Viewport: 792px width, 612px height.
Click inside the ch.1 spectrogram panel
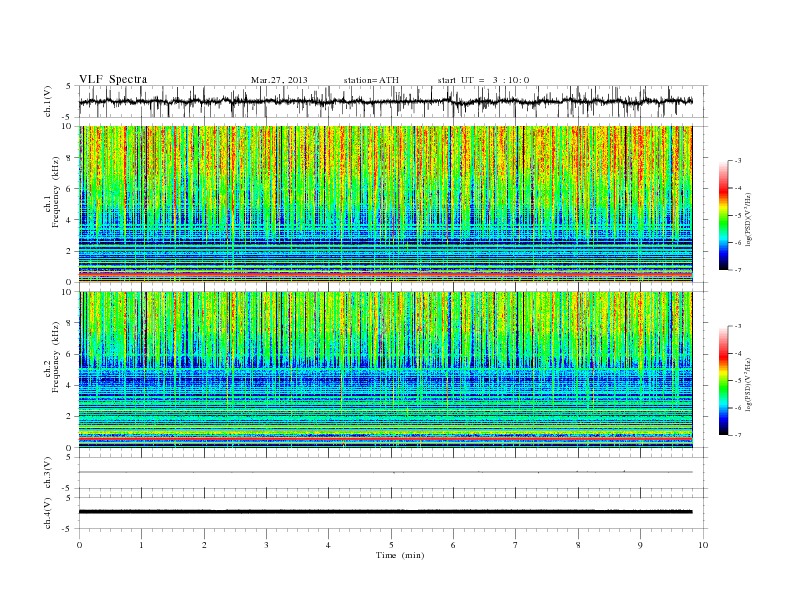tap(385, 204)
